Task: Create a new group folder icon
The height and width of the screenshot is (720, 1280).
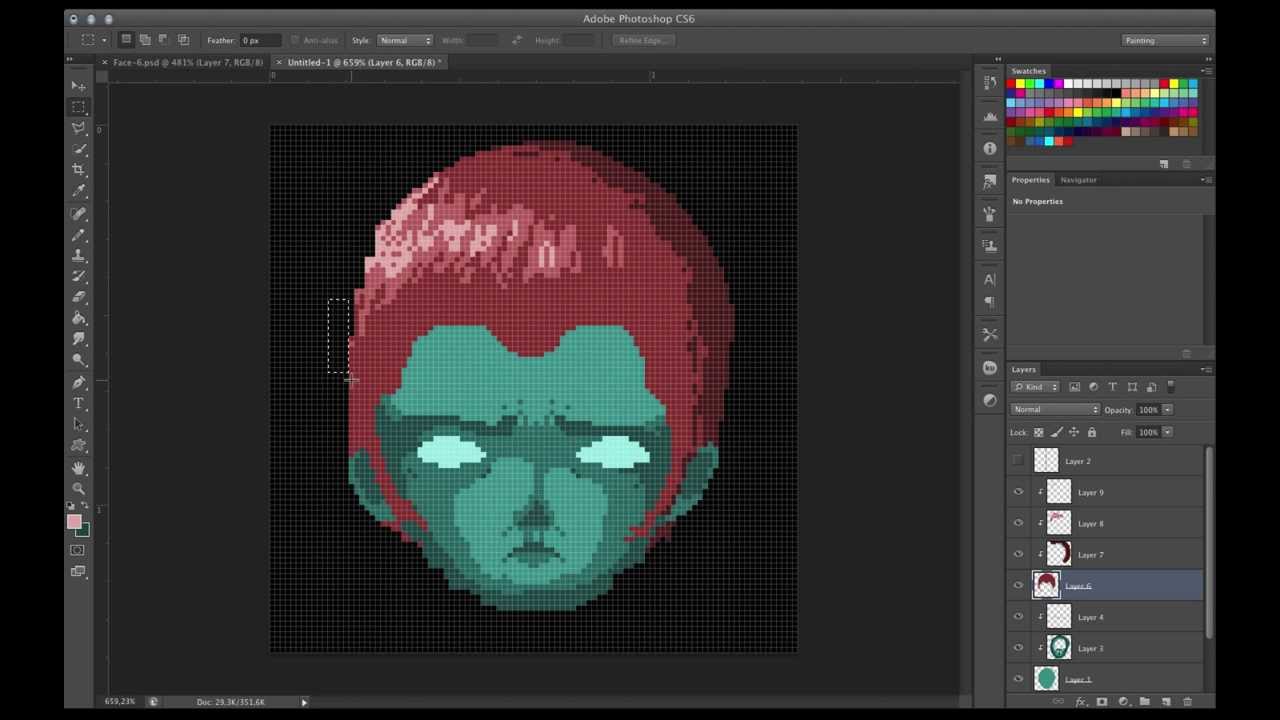Action: click(x=1144, y=702)
